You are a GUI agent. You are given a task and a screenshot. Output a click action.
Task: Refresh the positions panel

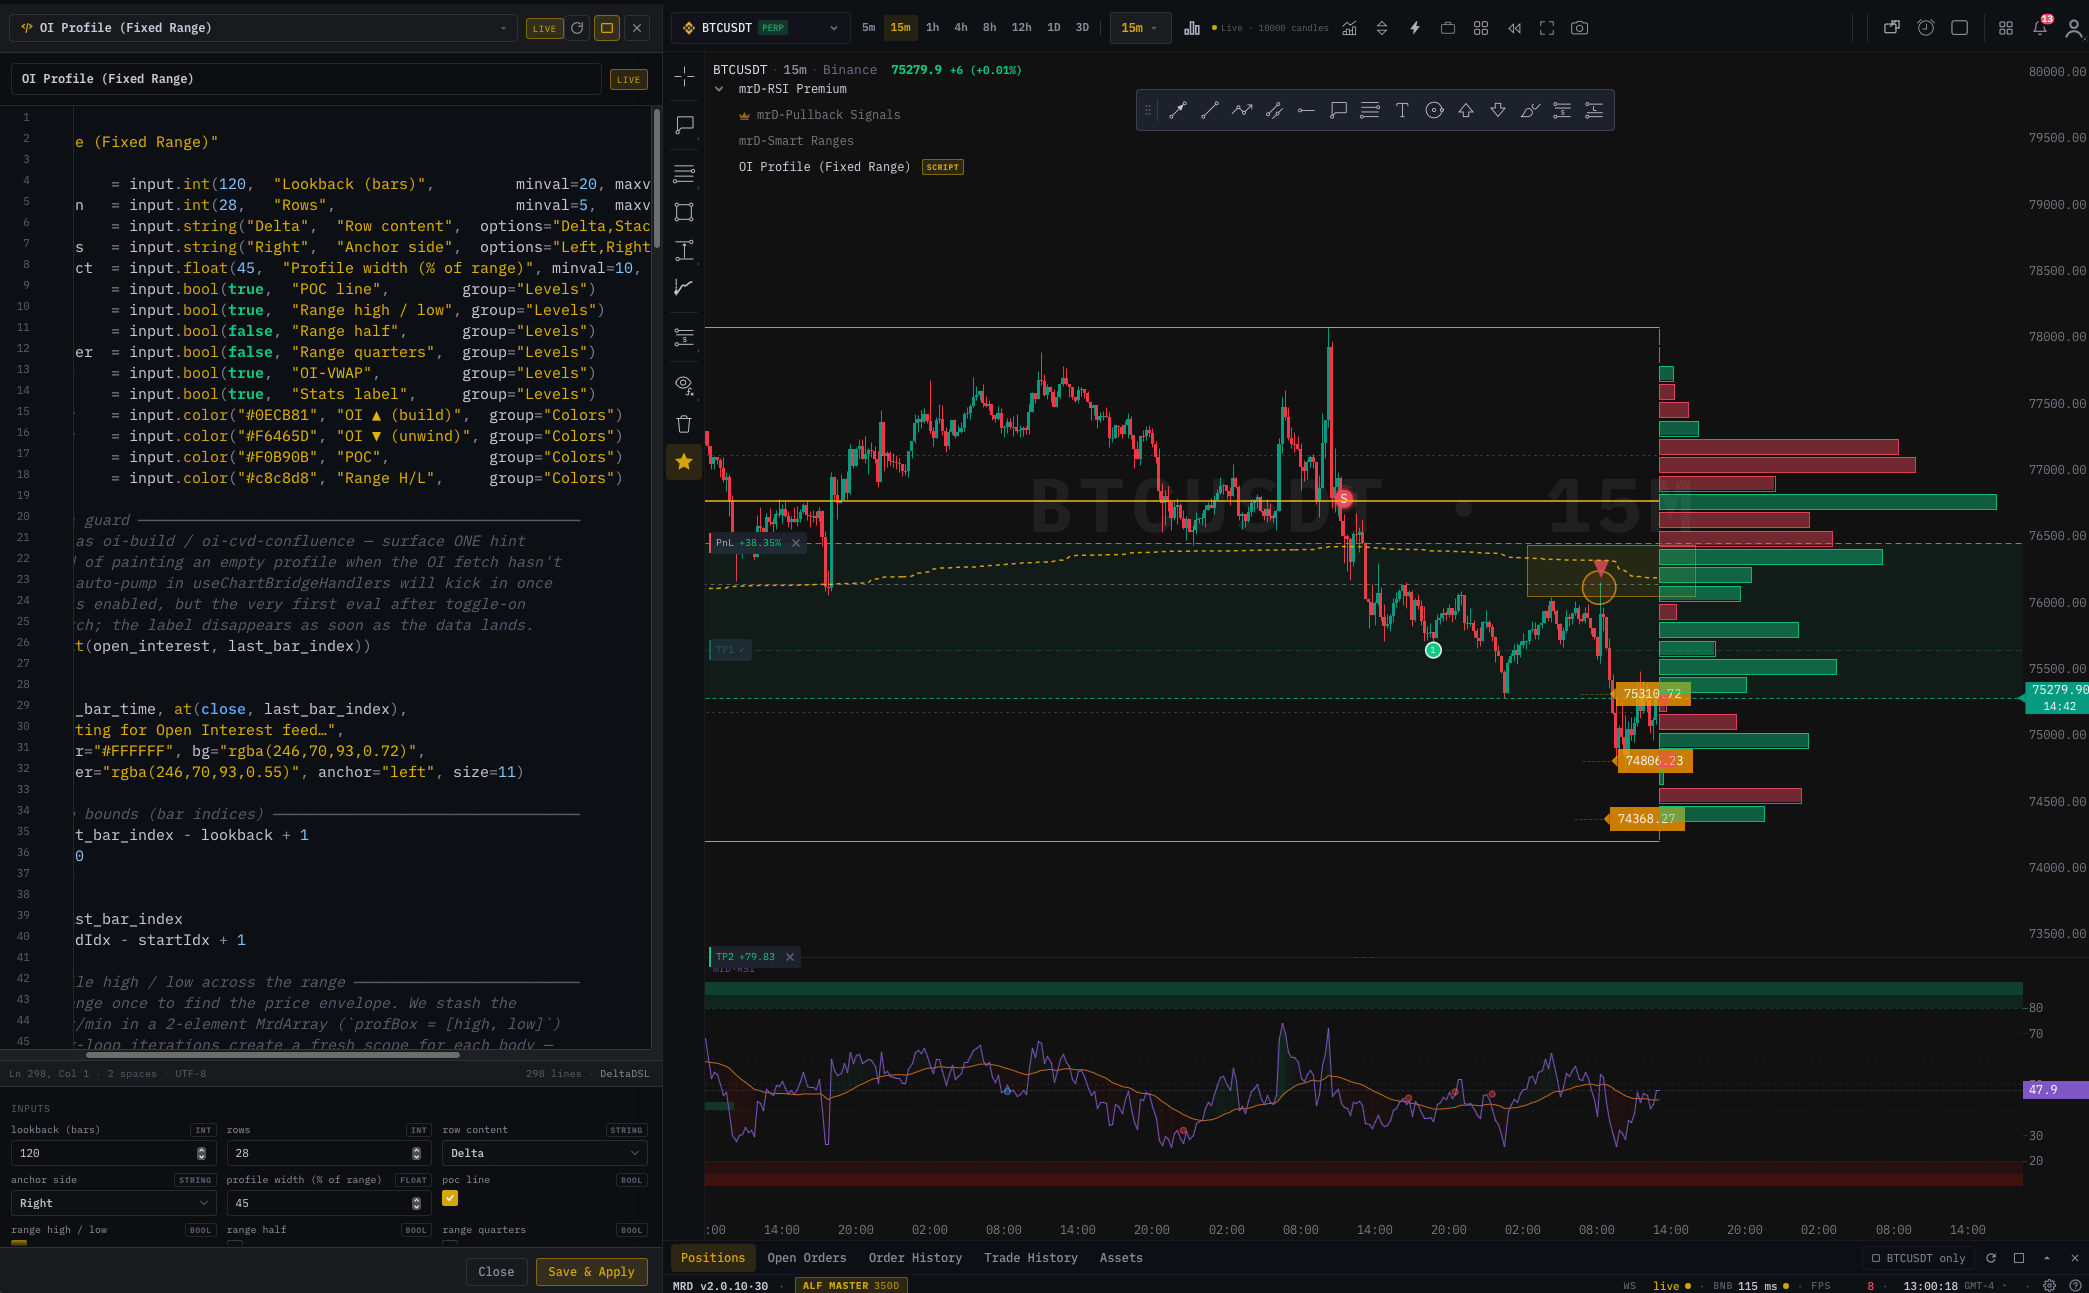1991,1258
